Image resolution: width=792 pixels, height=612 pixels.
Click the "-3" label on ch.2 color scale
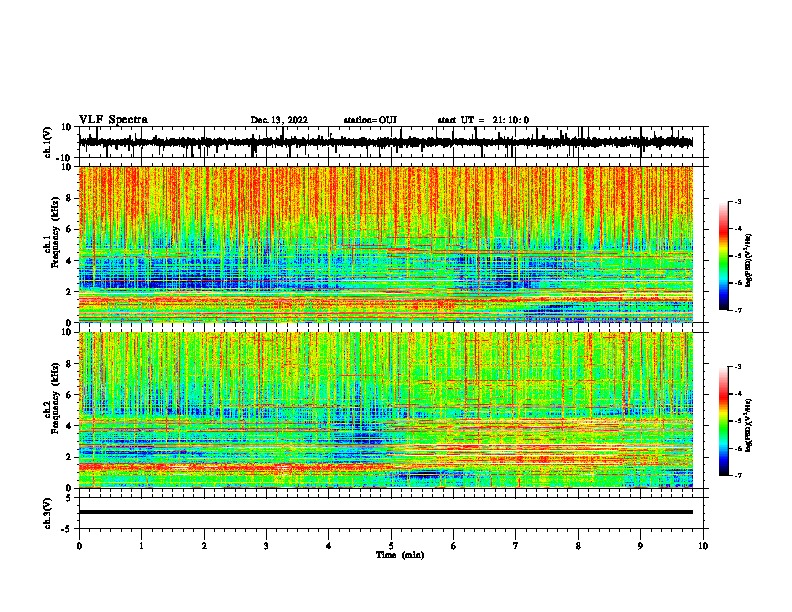click(737, 367)
